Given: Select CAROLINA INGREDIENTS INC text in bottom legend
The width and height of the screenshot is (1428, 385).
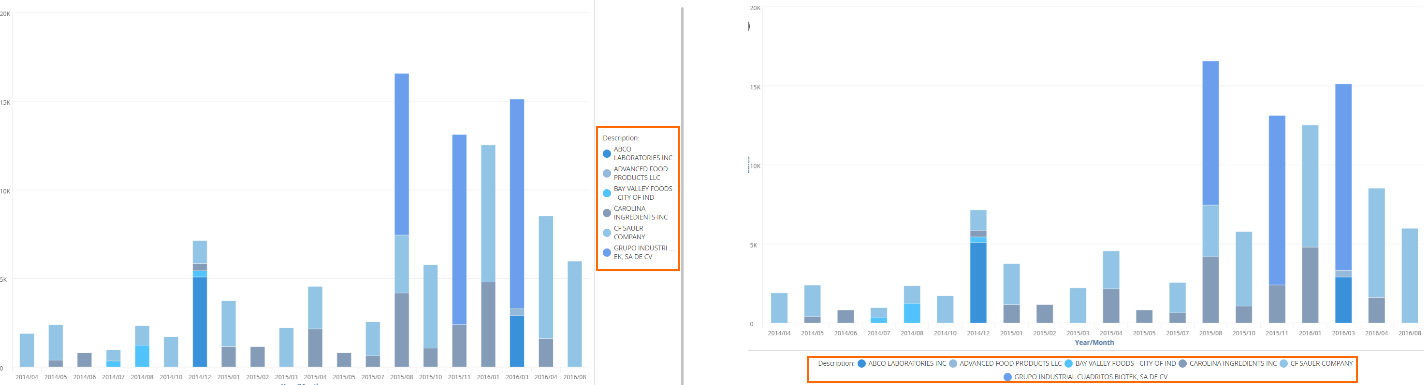Looking at the screenshot, I should click(1233, 364).
